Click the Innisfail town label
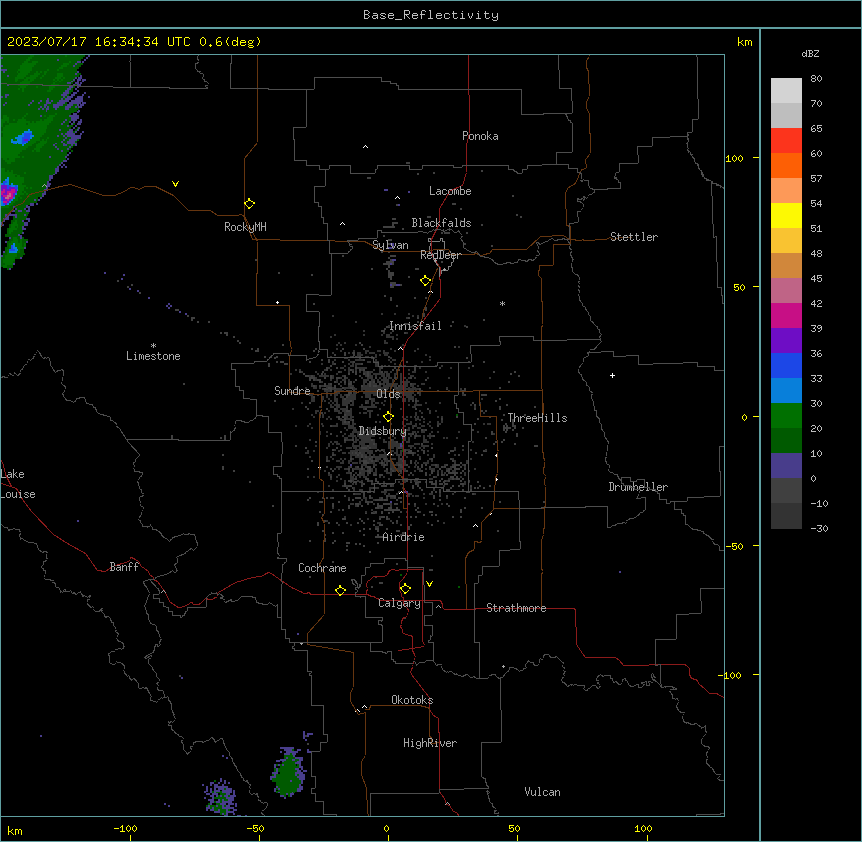 pos(415,326)
